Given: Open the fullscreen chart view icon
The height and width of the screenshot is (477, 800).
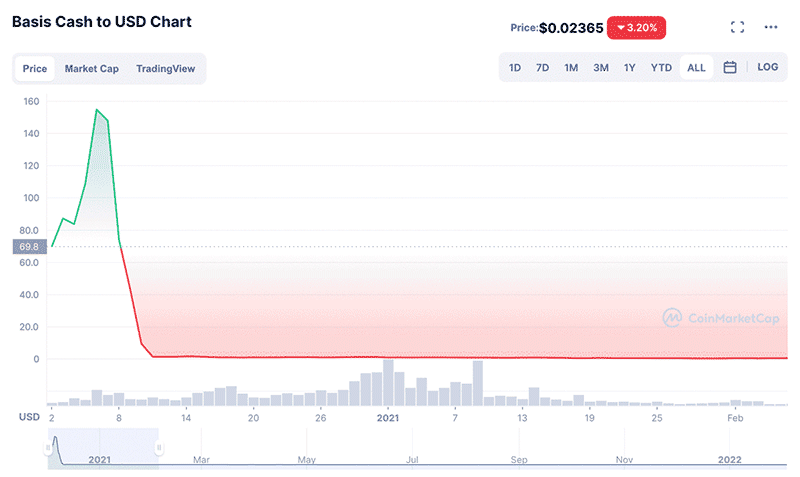Looking at the screenshot, I should pos(737,27).
